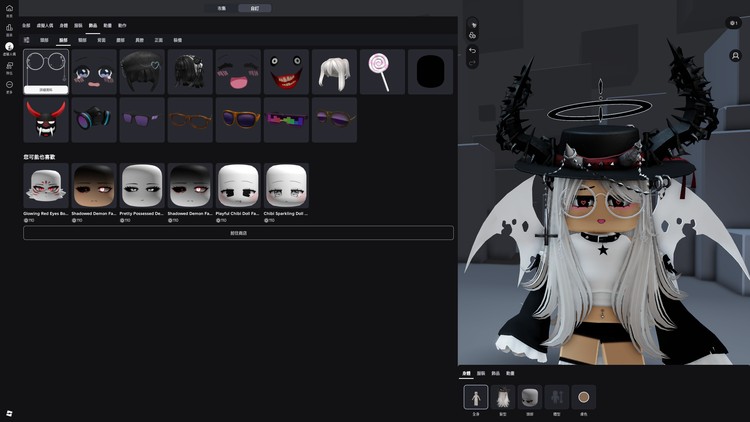The image size is (750, 422).
Task: Click the 前往商店 button
Action: pos(238,232)
